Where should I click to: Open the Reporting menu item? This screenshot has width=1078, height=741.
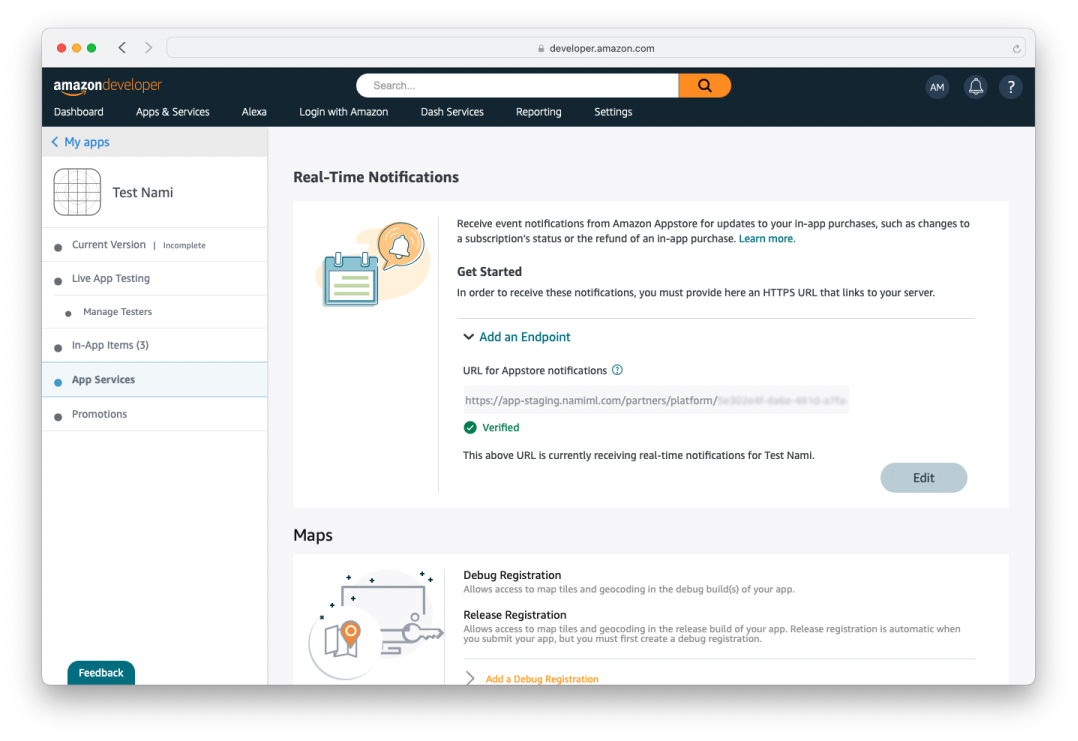click(538, 111)
